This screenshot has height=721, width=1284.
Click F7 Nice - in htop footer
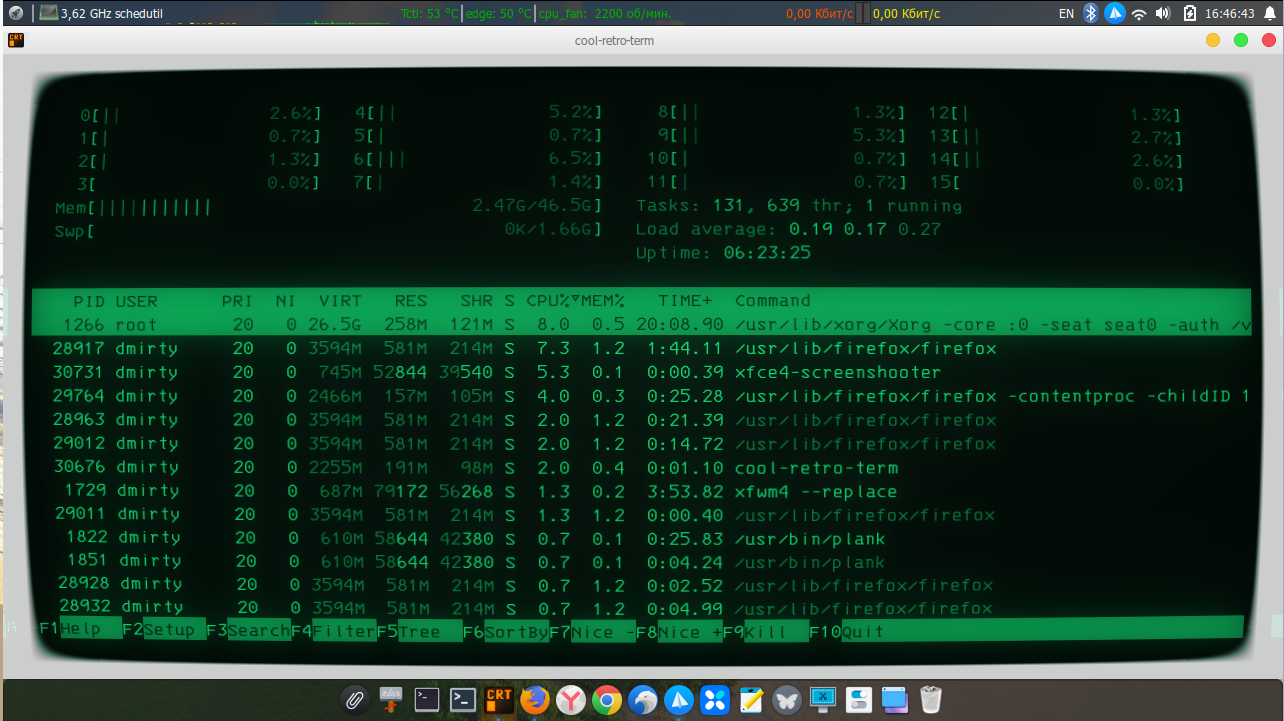593,630
